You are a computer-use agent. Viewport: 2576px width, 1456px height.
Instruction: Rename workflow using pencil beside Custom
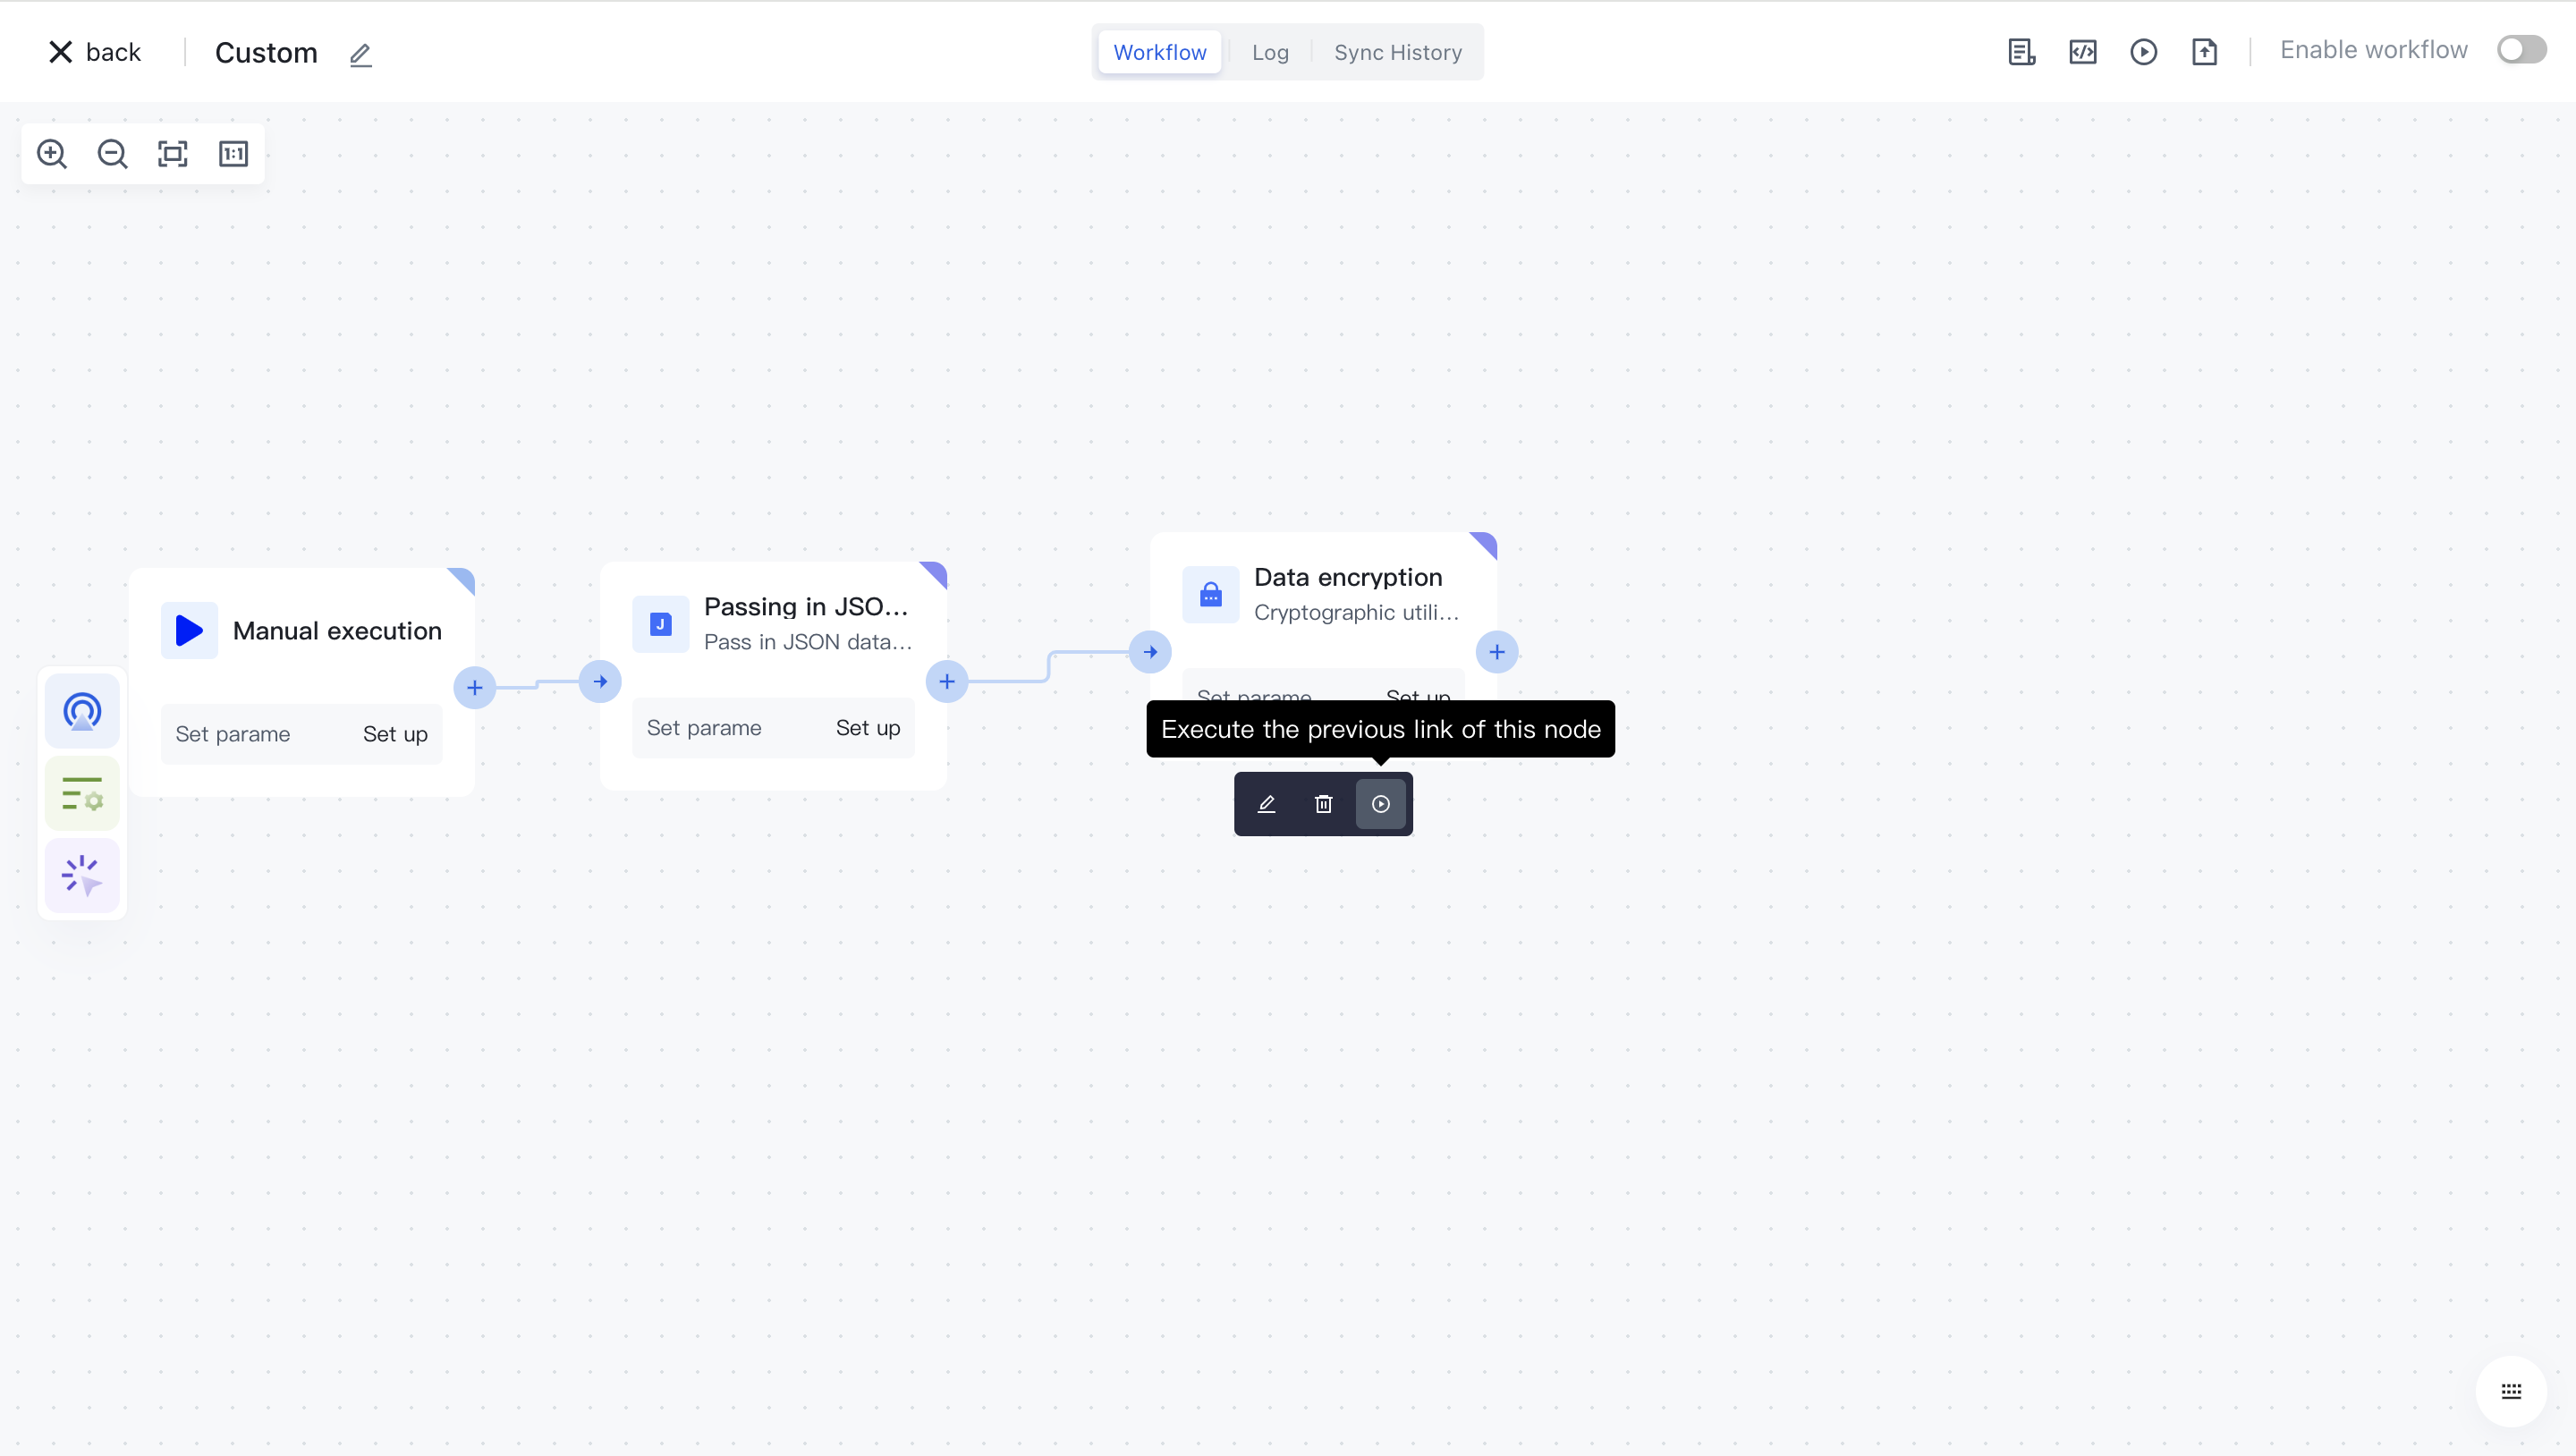click(360, 54)
